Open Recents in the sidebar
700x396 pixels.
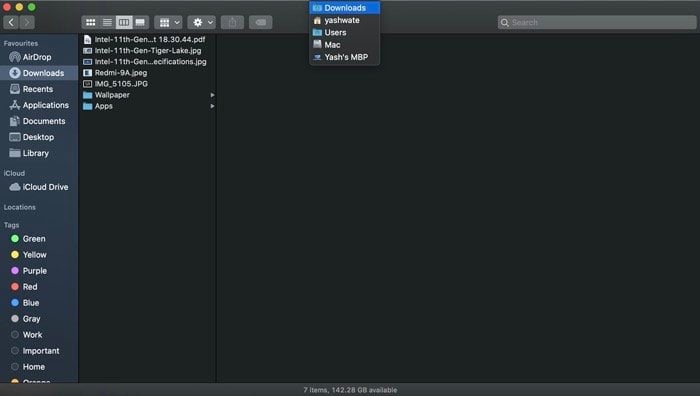coord(39,89)
